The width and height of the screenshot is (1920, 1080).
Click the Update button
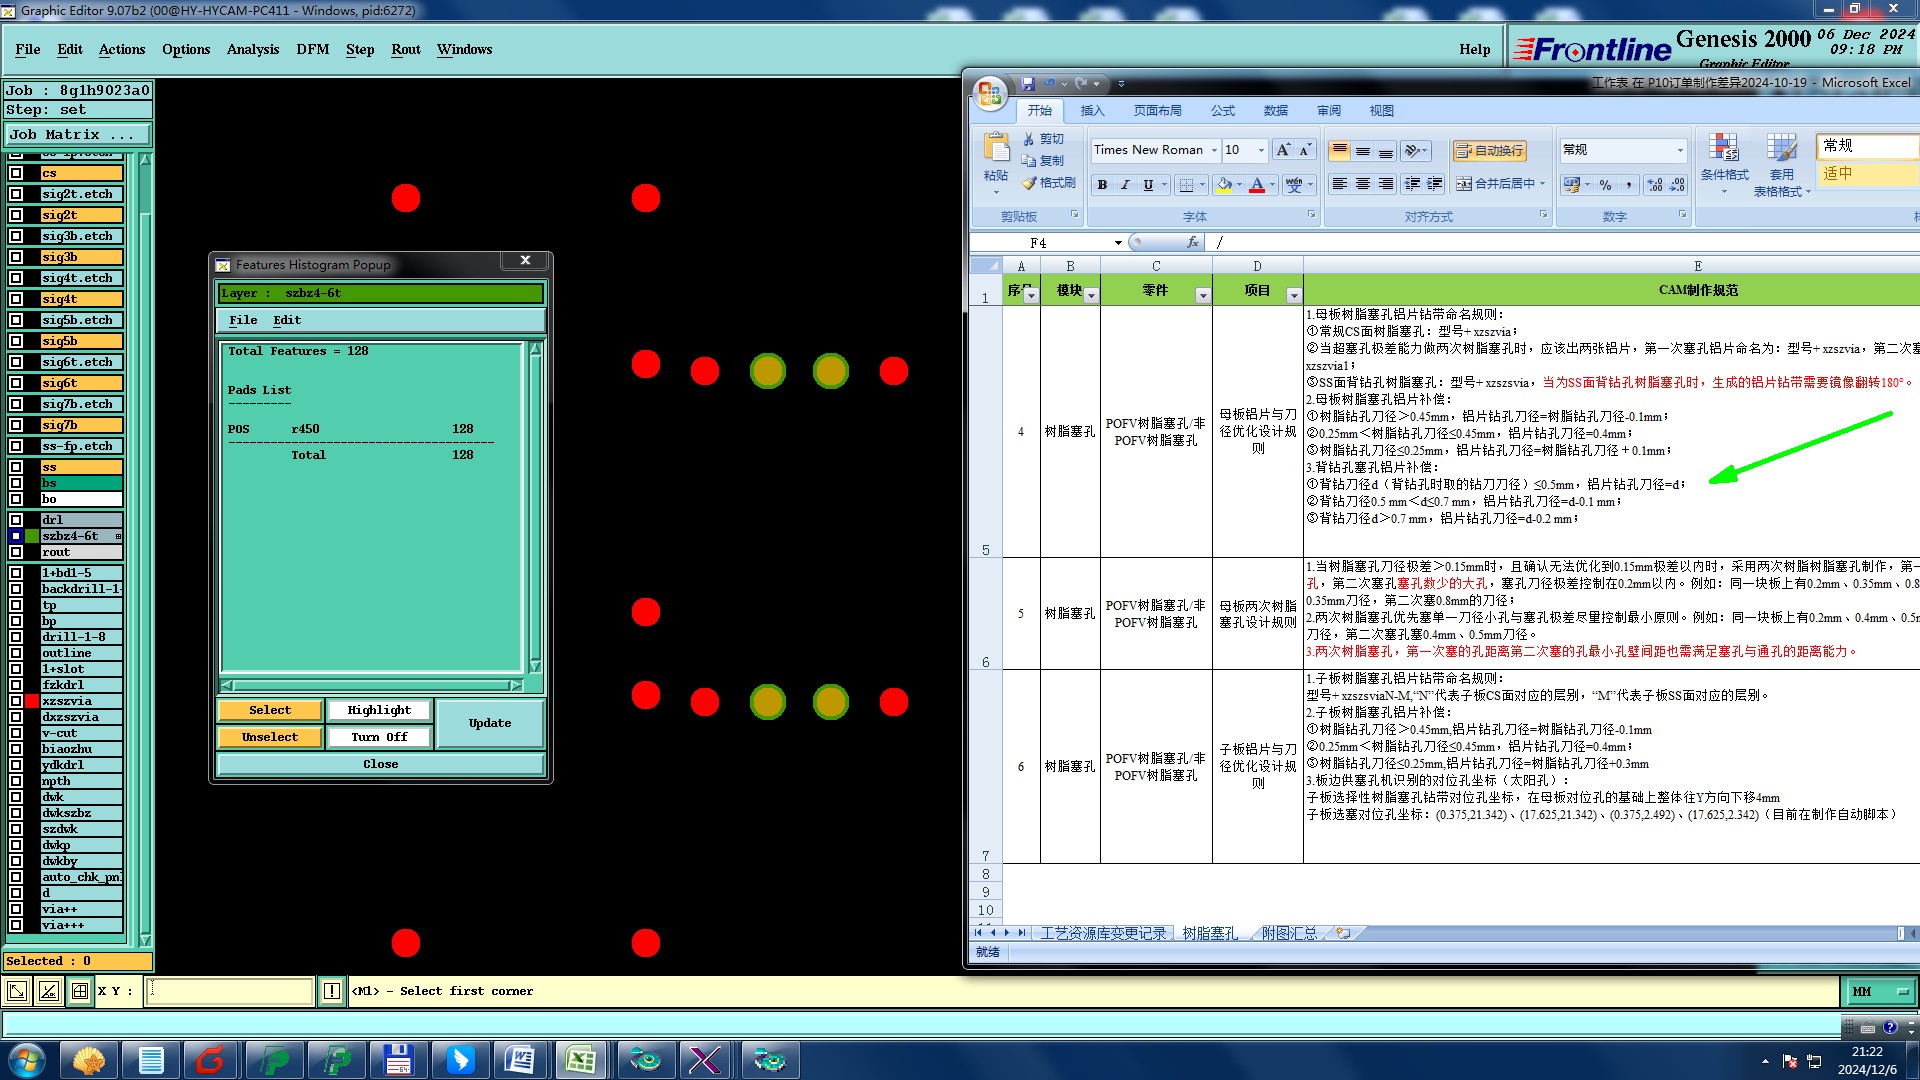490,723
